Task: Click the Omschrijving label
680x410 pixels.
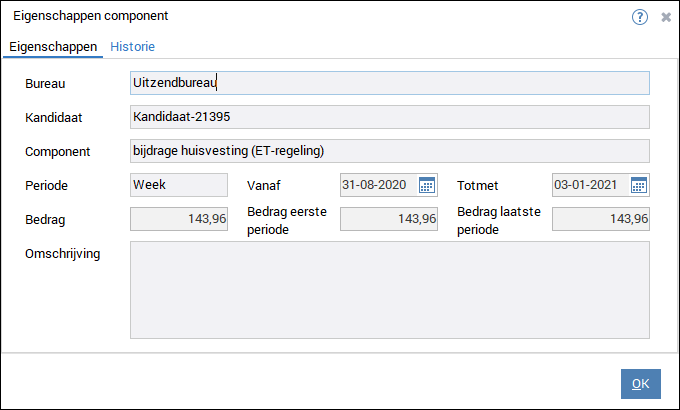Action: pos(62,253)
